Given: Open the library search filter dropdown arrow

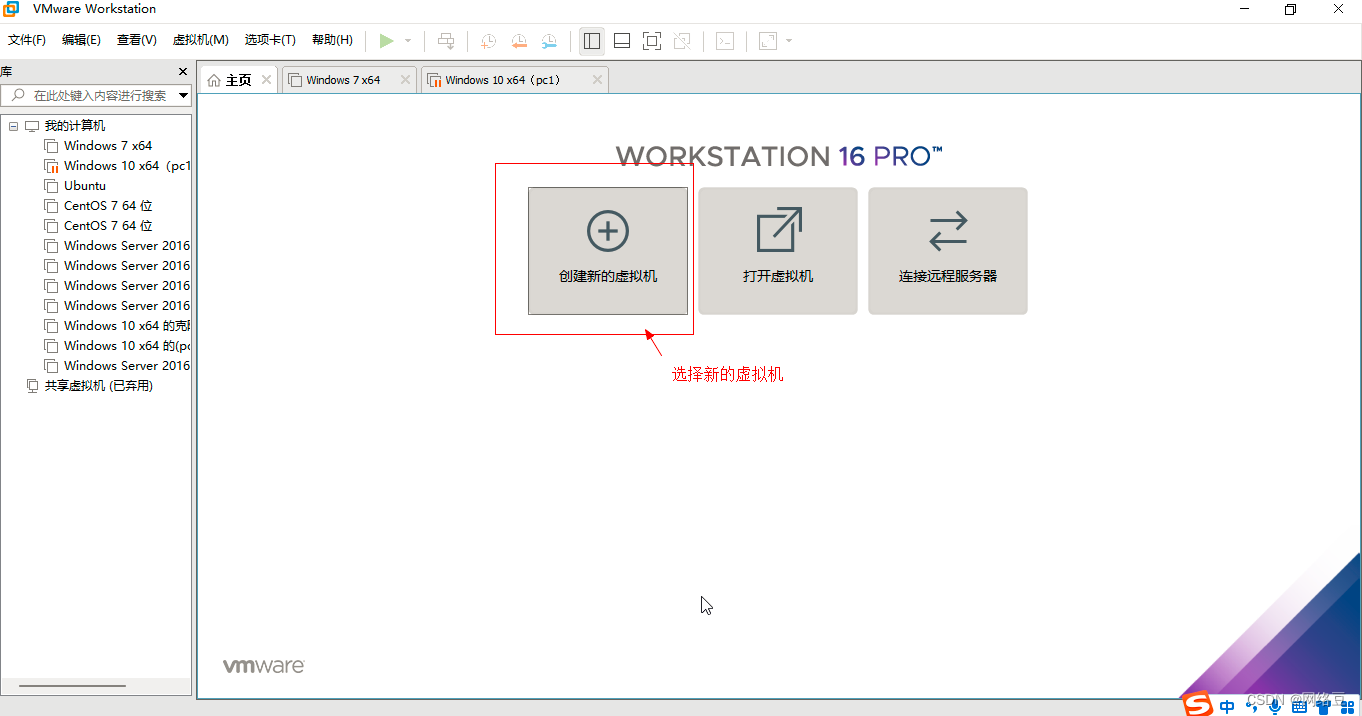Looking at the screenshot, I should click(183, 96).
